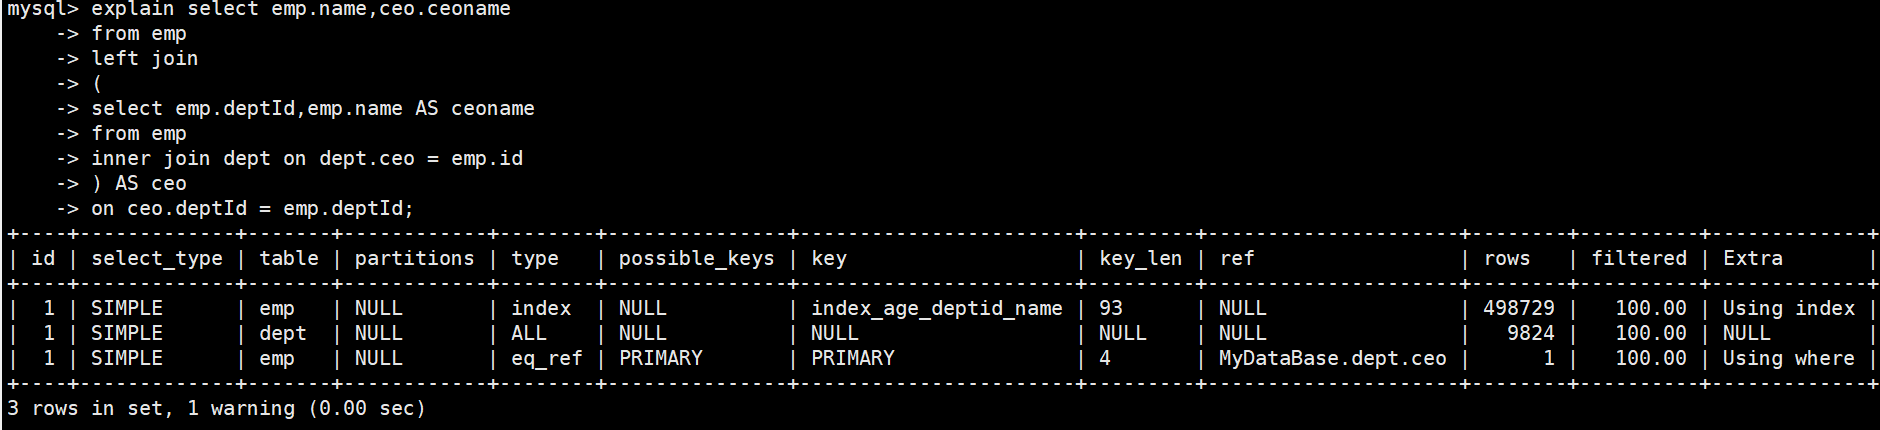Click the select_type column header
This screenshot has width=1880, height=430.
click(157, 258)
